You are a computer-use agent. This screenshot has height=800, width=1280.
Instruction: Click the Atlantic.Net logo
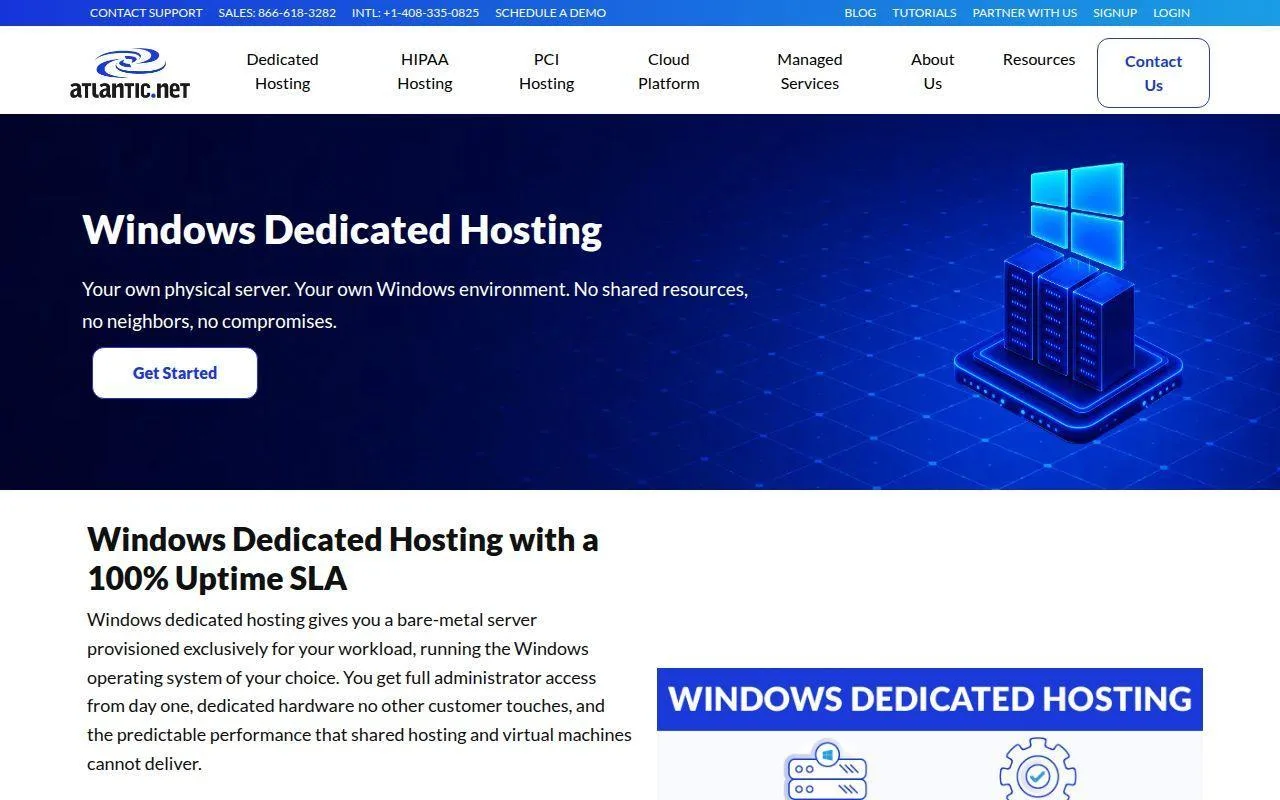point(130,72)
